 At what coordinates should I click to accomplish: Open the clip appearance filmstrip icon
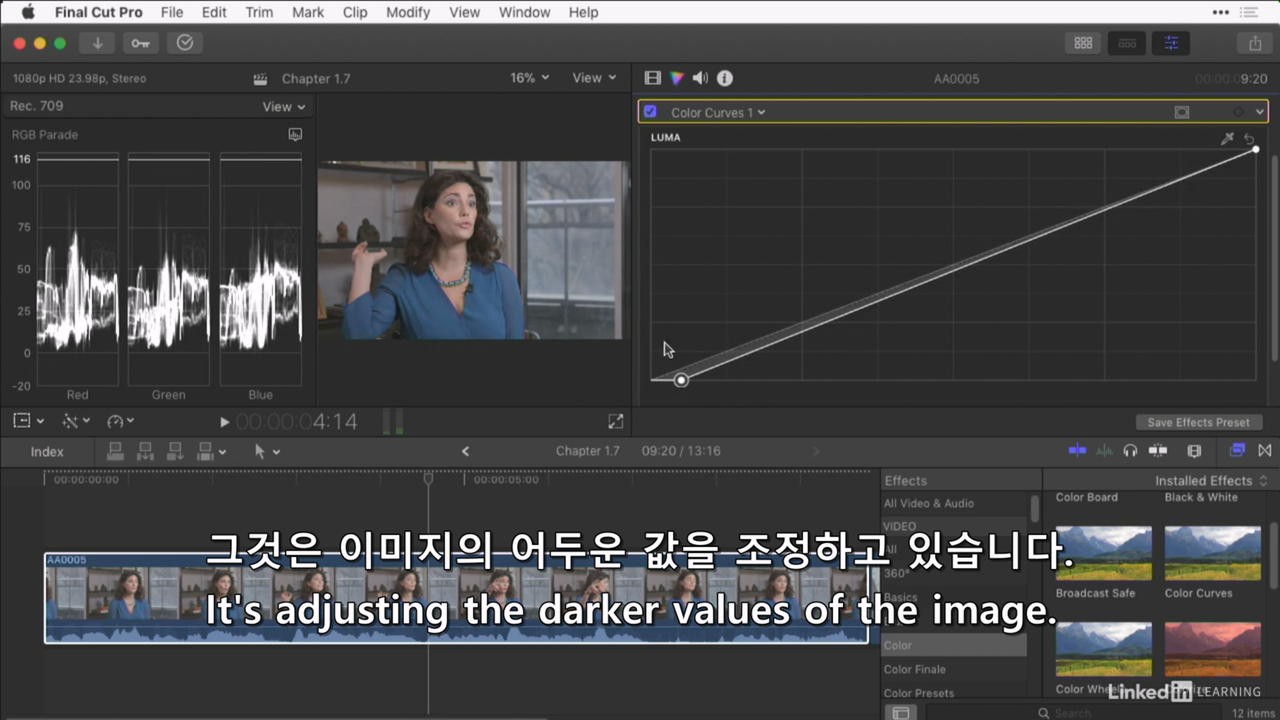point(1194,451)
